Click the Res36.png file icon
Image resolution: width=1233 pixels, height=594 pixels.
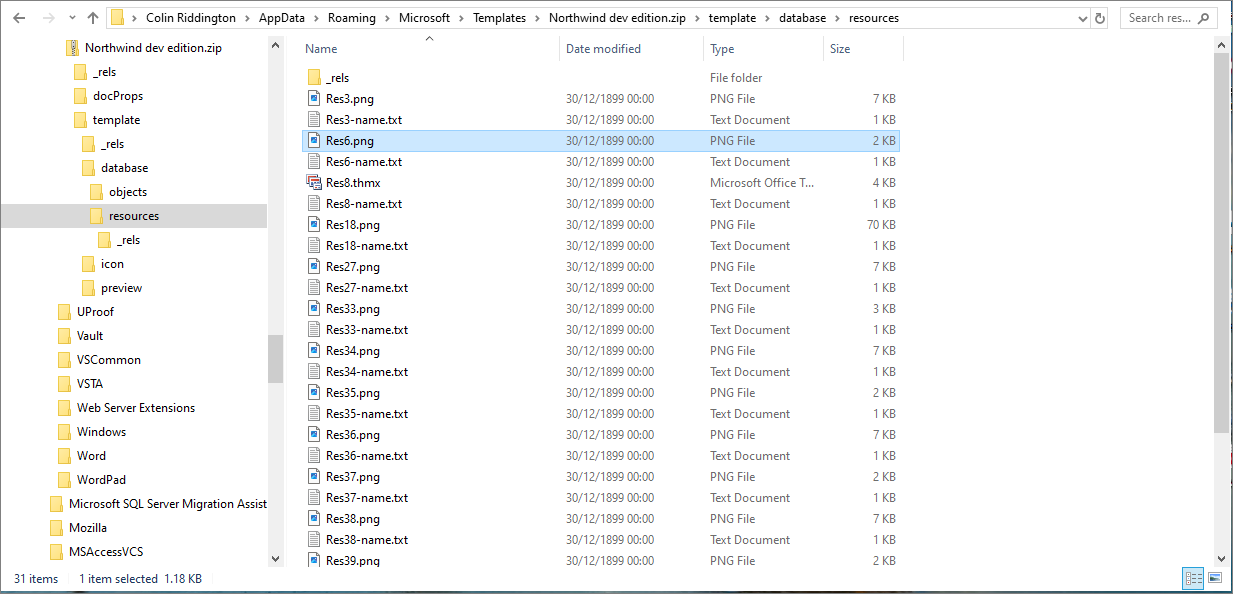[314, 435]
